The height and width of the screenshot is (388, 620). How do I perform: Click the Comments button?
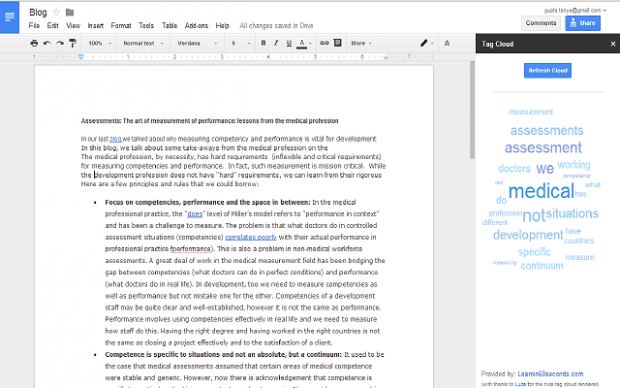[541, 23]
